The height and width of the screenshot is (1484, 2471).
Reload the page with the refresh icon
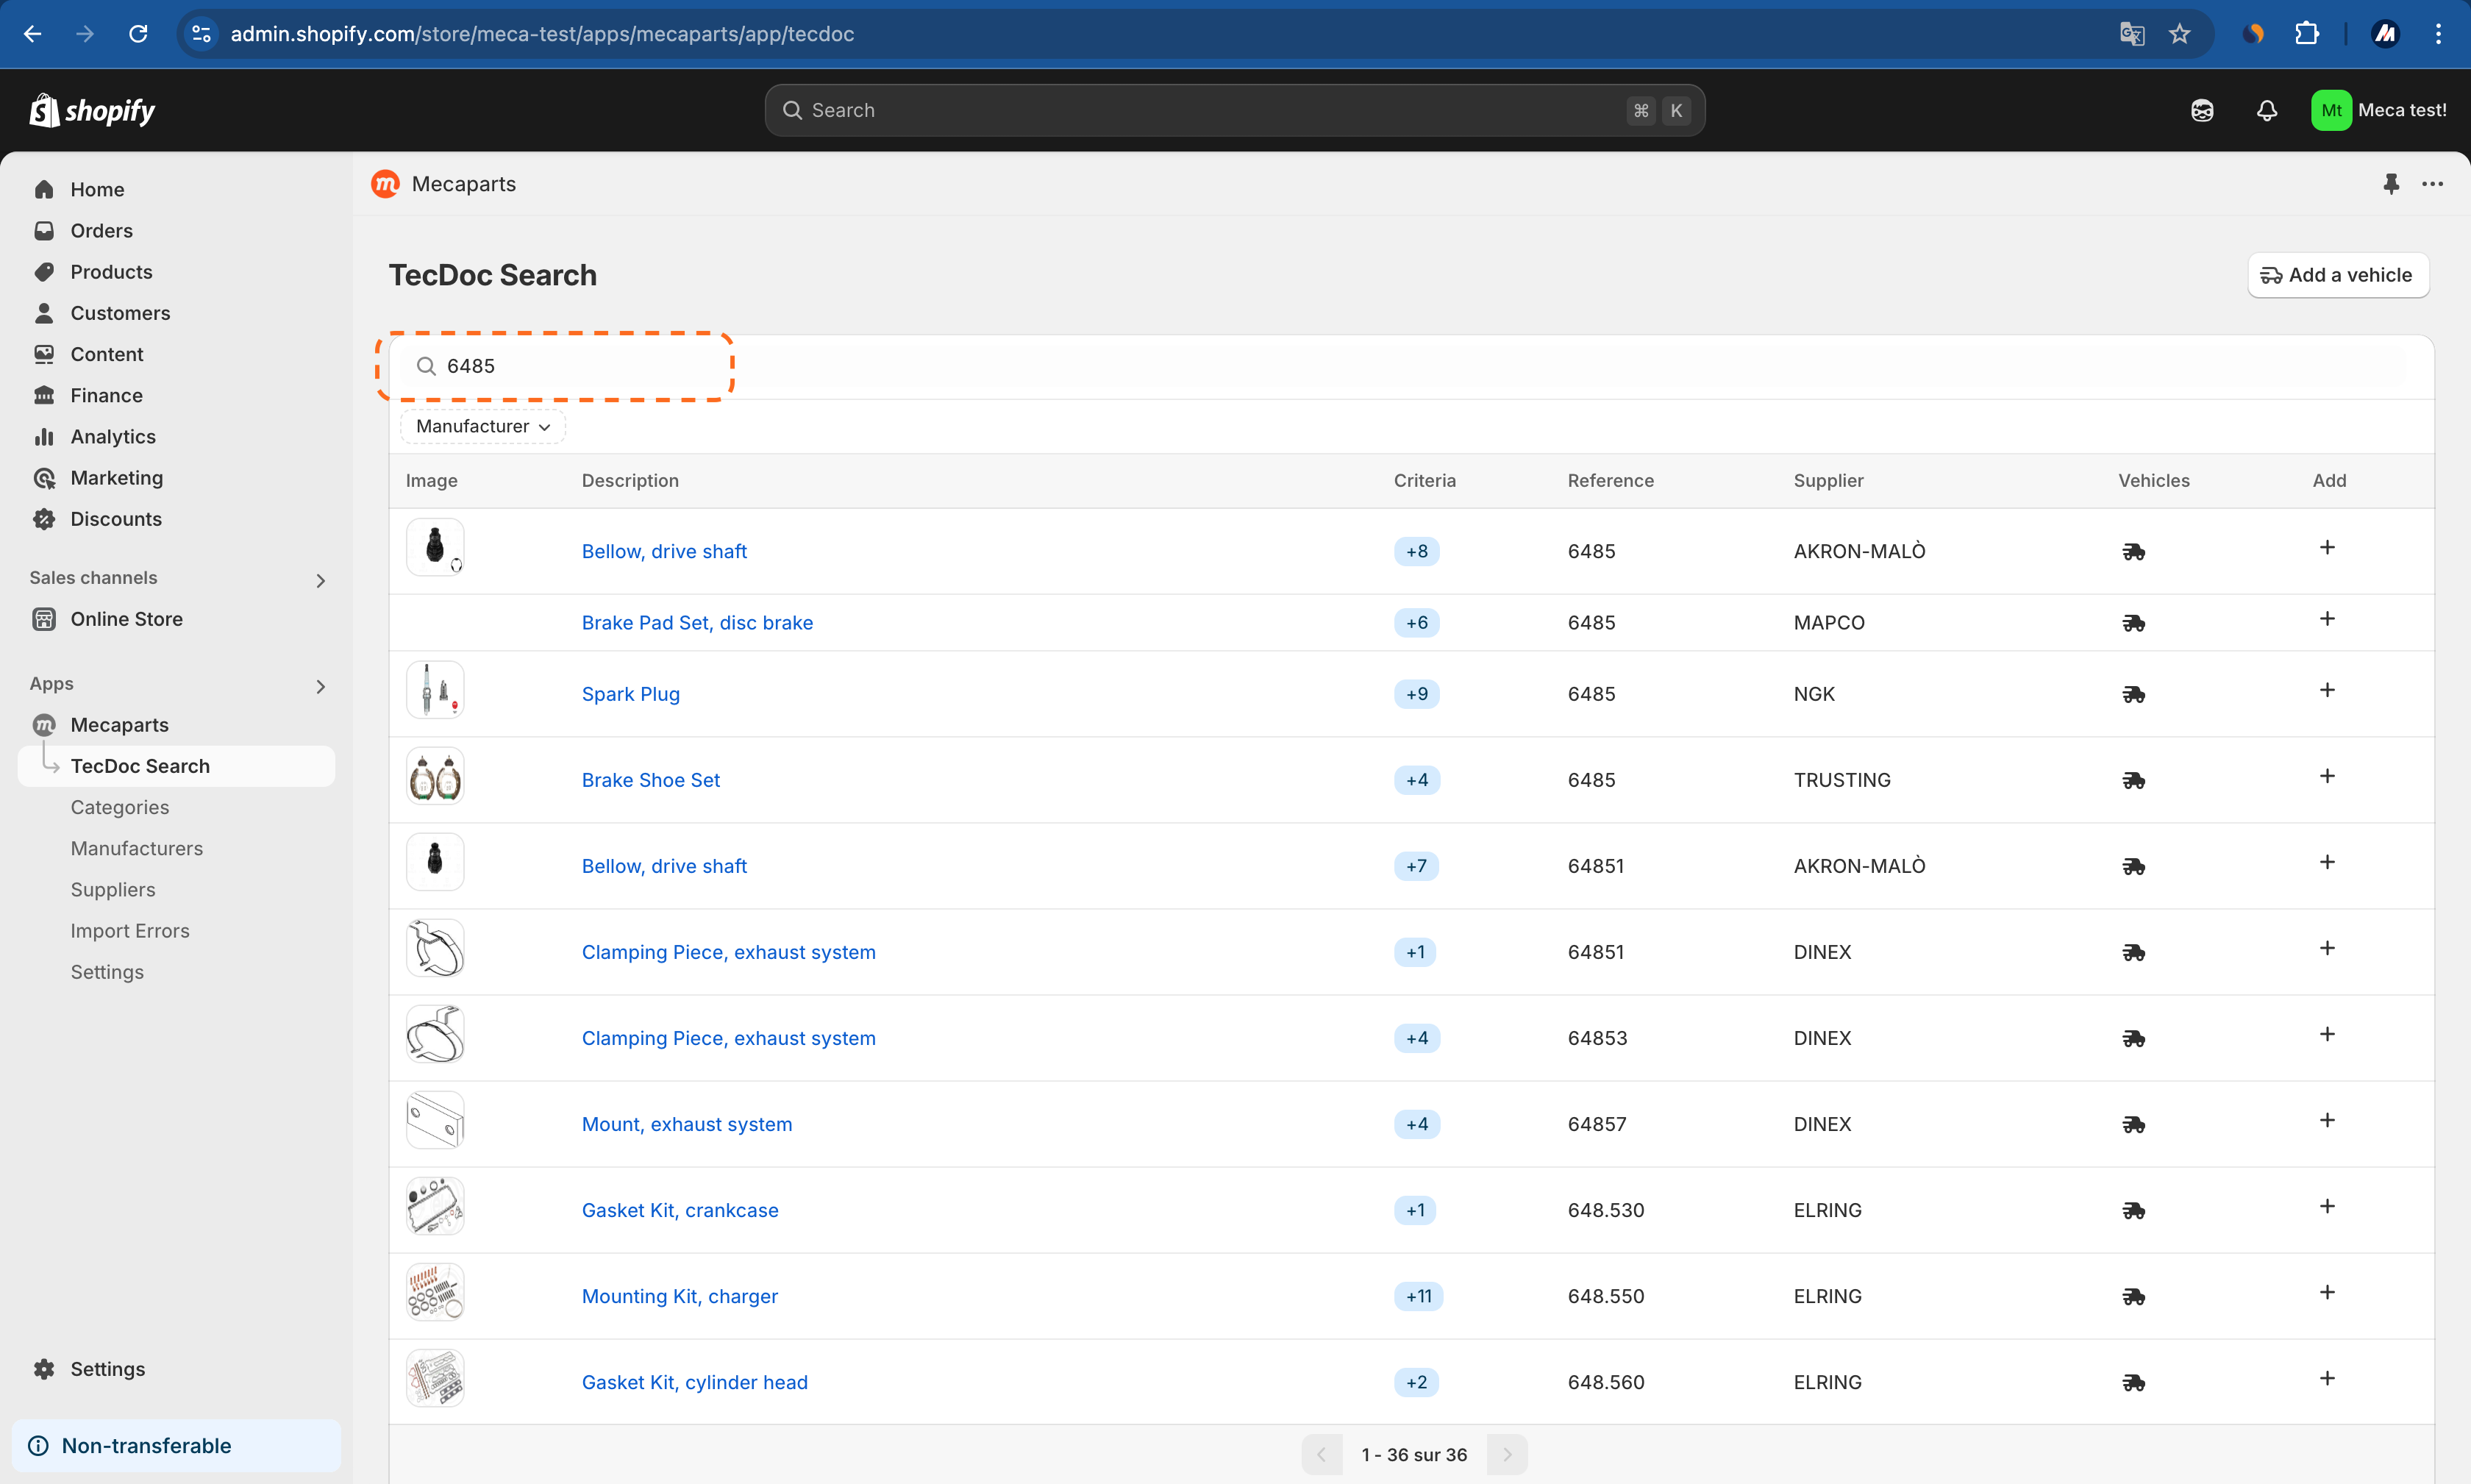[x=138, y=34]
